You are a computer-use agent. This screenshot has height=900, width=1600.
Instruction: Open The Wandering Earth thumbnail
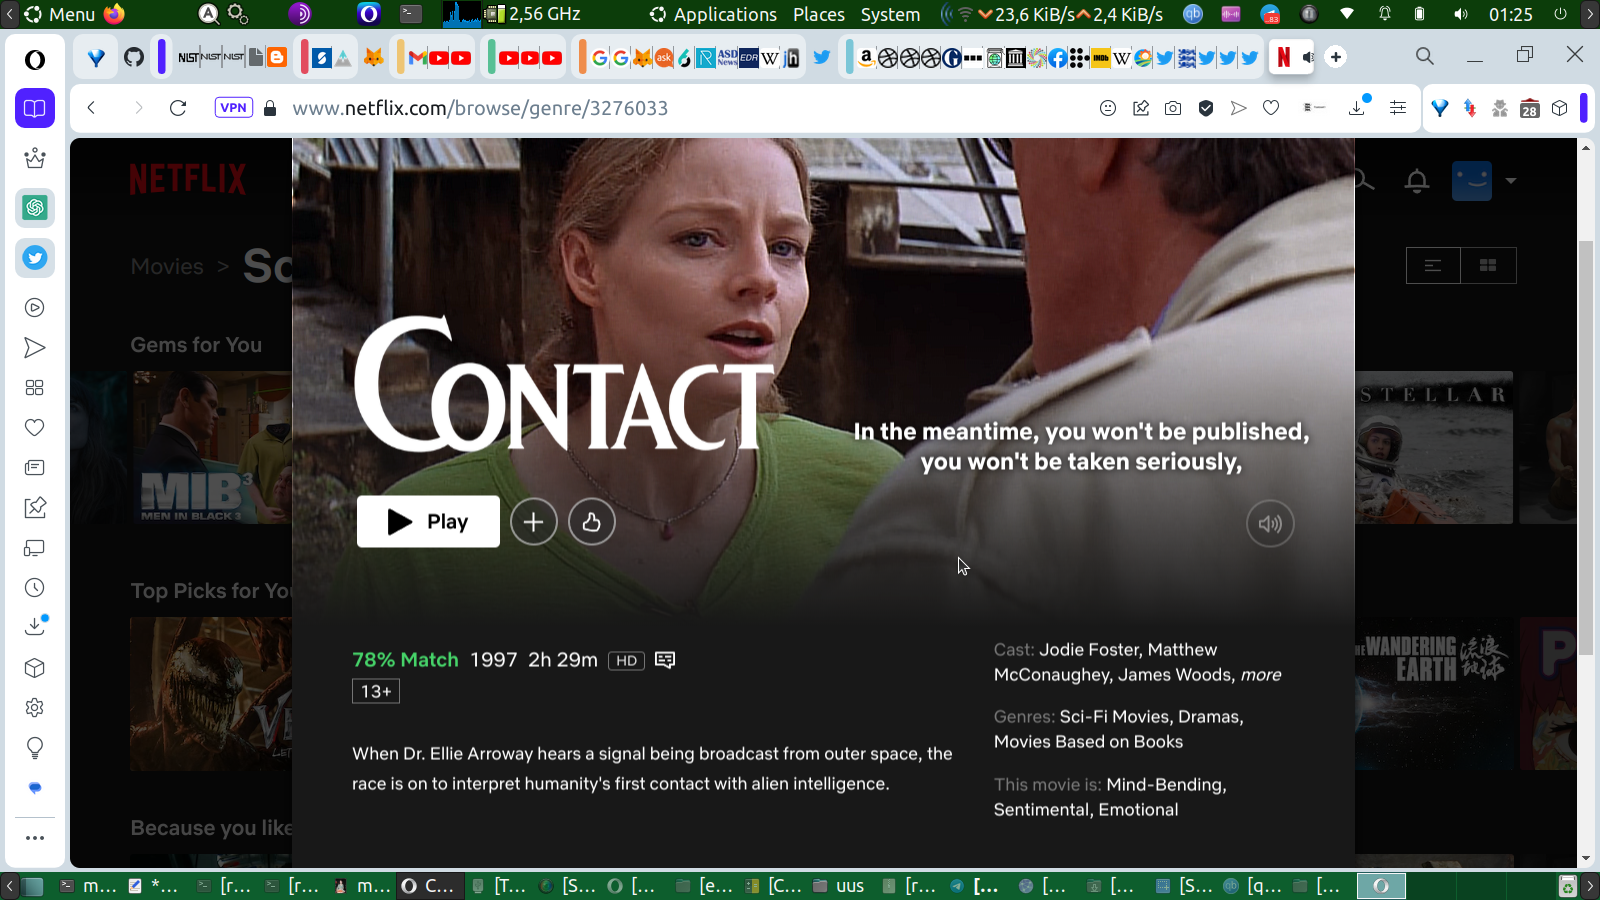[1434, 694]
